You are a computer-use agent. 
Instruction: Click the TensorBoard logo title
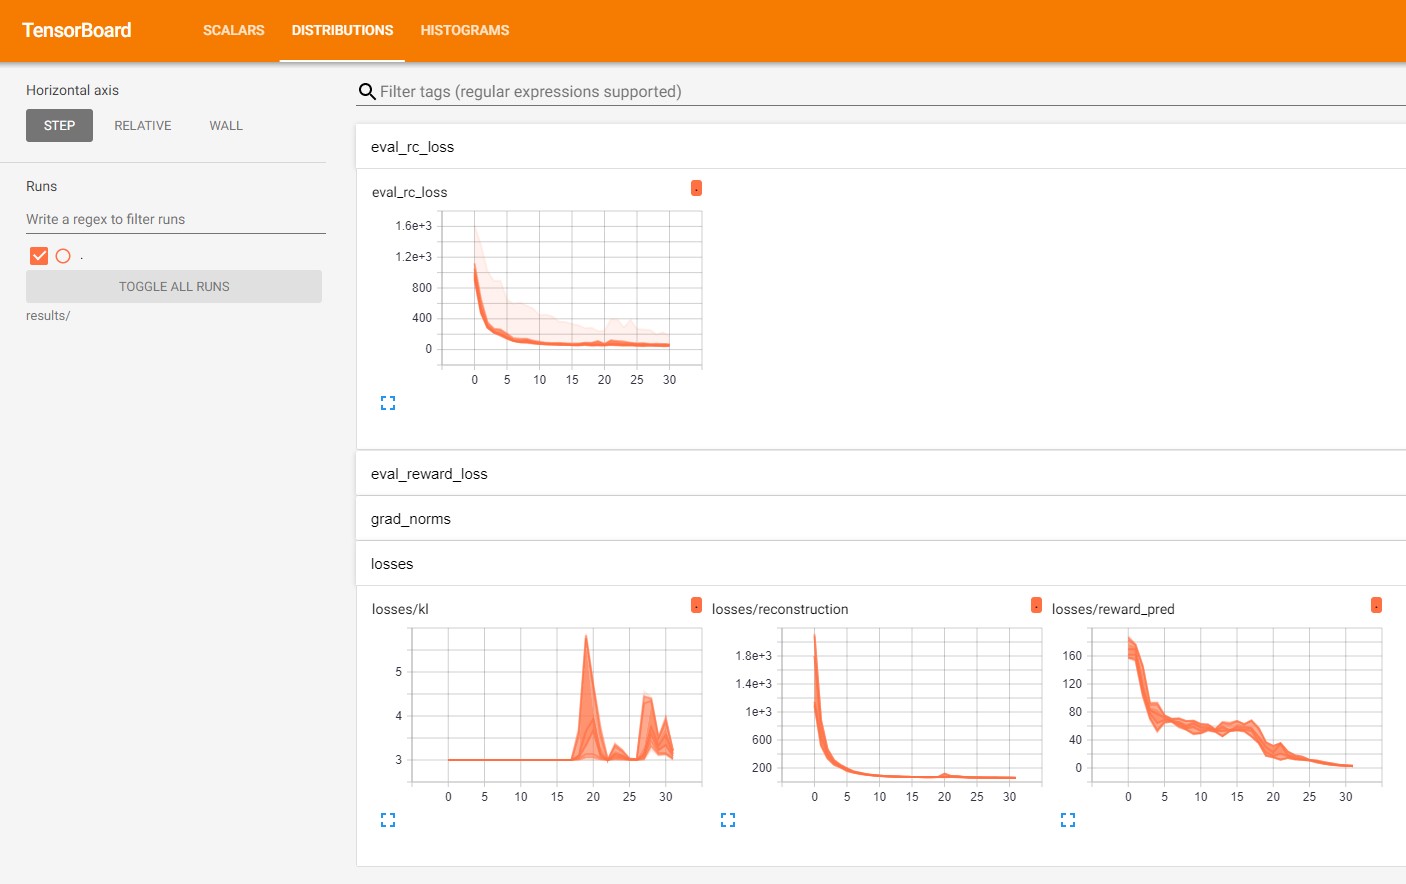tap(77, 30)
